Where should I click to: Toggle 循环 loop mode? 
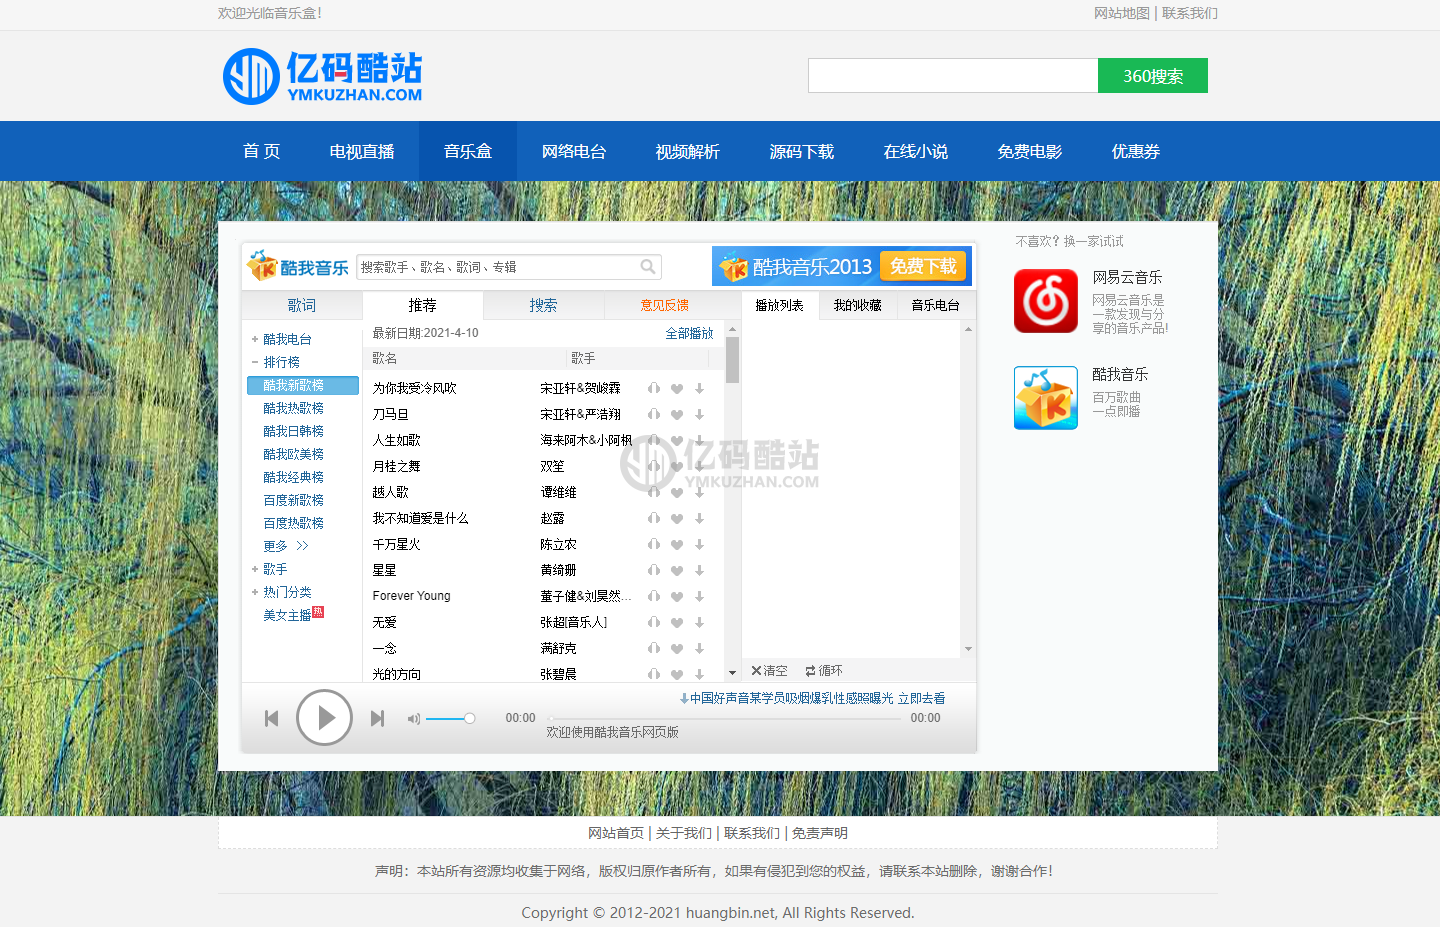pos(824,671)
